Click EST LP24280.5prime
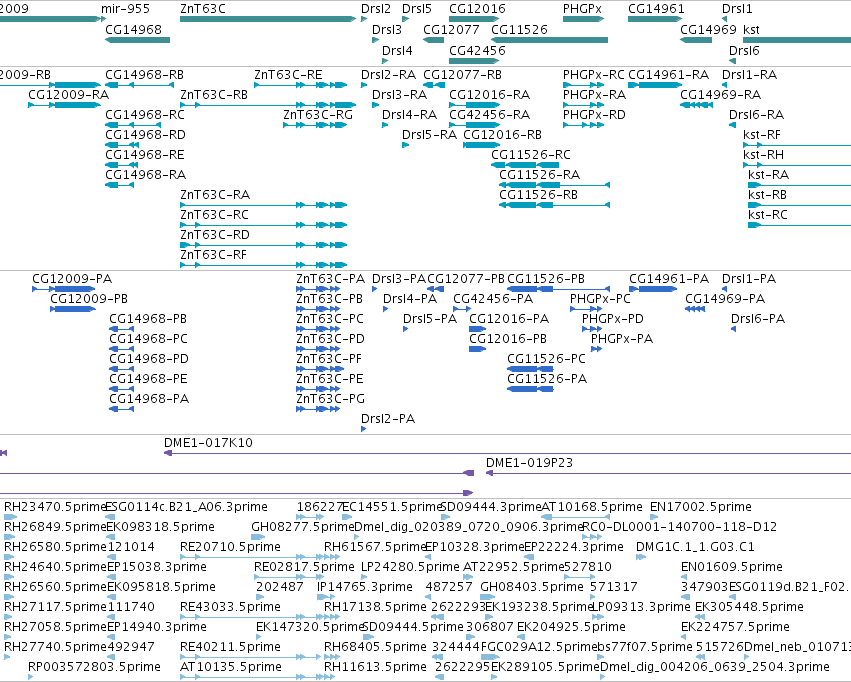851x682 pixels. (x=364, y=577)
